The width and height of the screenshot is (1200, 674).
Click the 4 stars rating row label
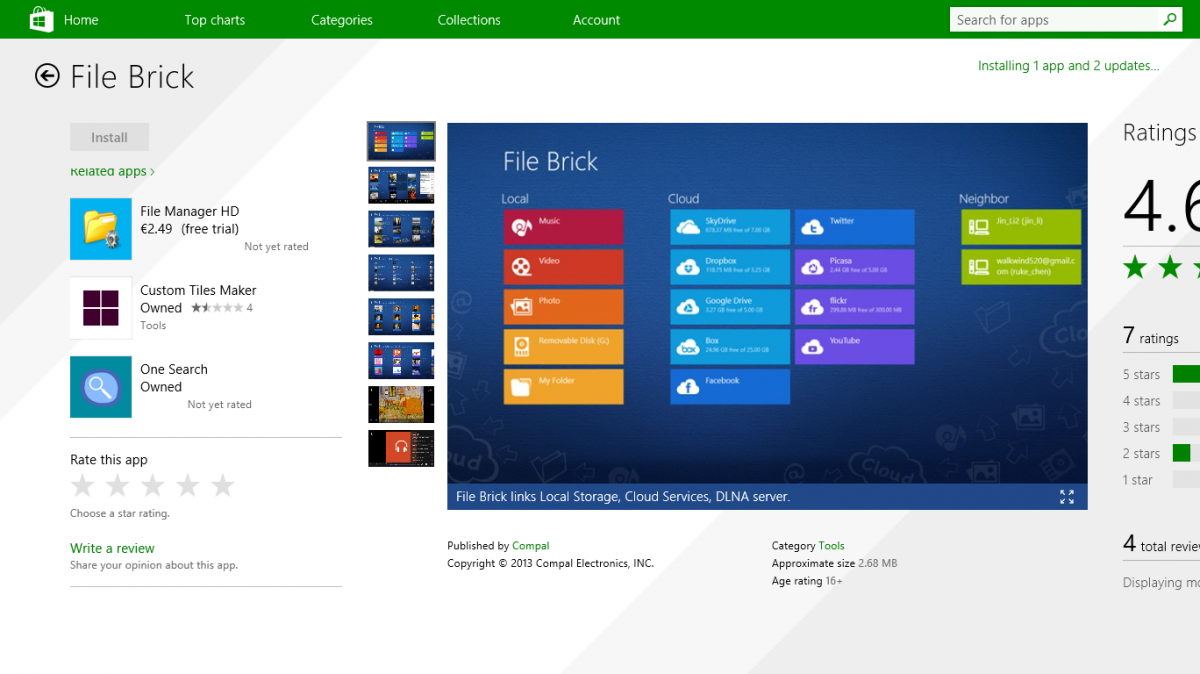click(x=1141, y=401)
